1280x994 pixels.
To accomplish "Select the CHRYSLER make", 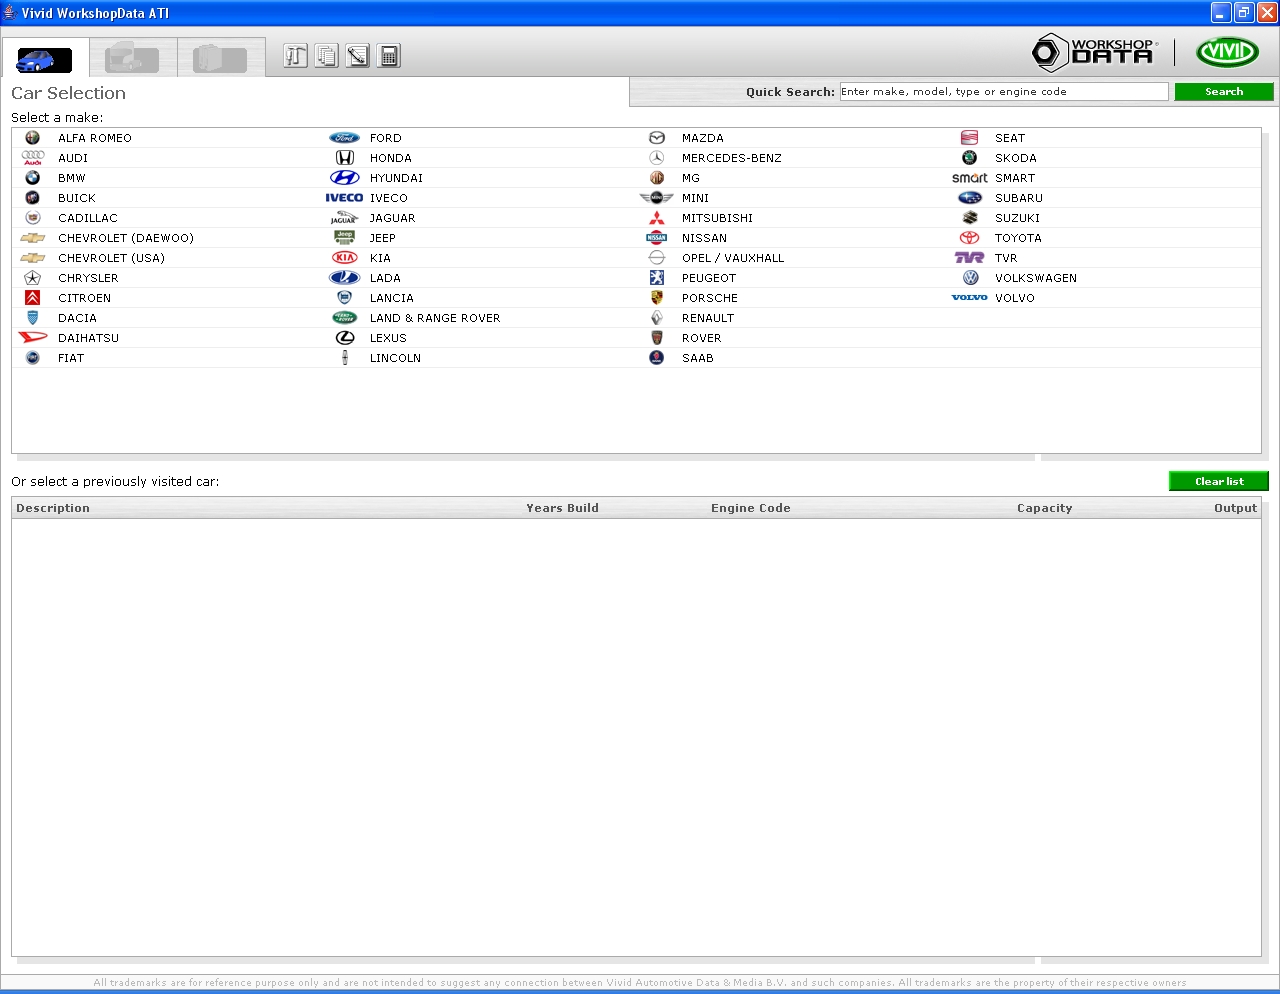I will tap(88, 278).
